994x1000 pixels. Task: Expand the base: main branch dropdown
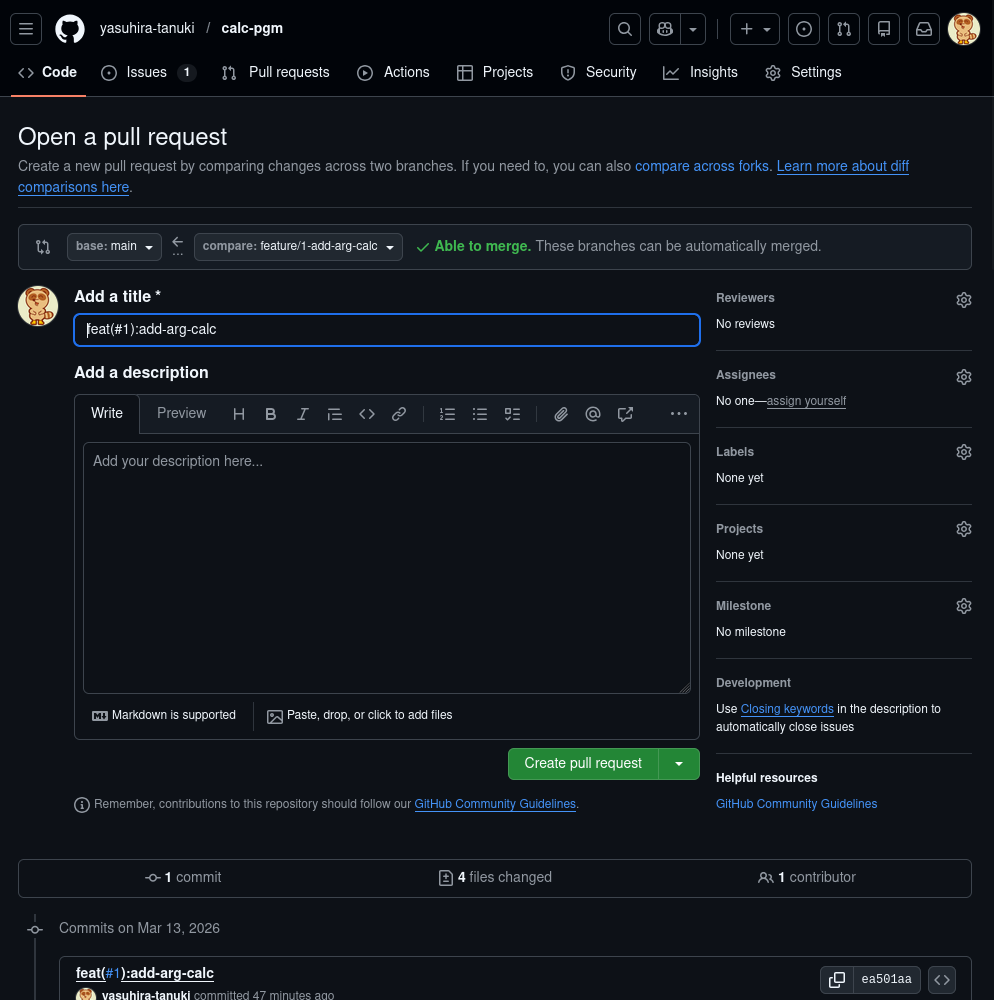pos(114,247)
